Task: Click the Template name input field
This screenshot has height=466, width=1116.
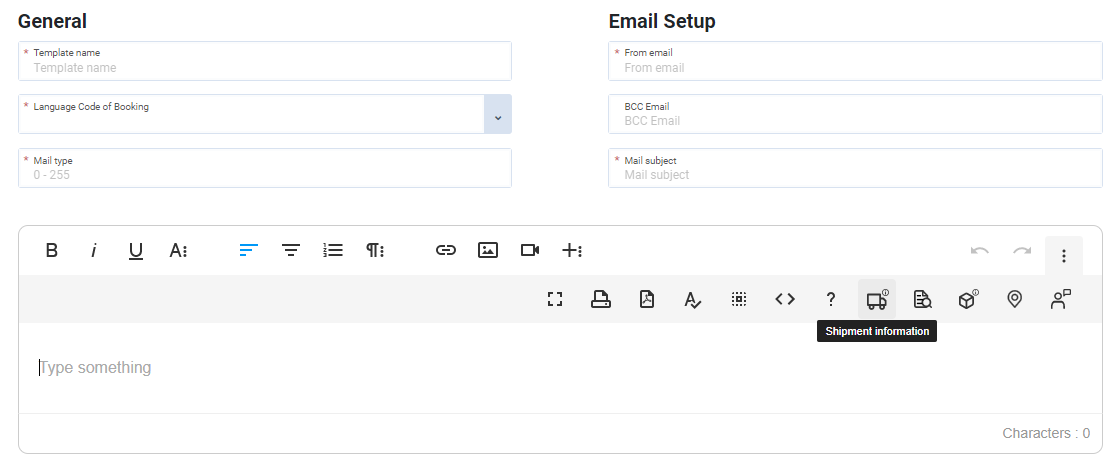Action: click(265, 68)
